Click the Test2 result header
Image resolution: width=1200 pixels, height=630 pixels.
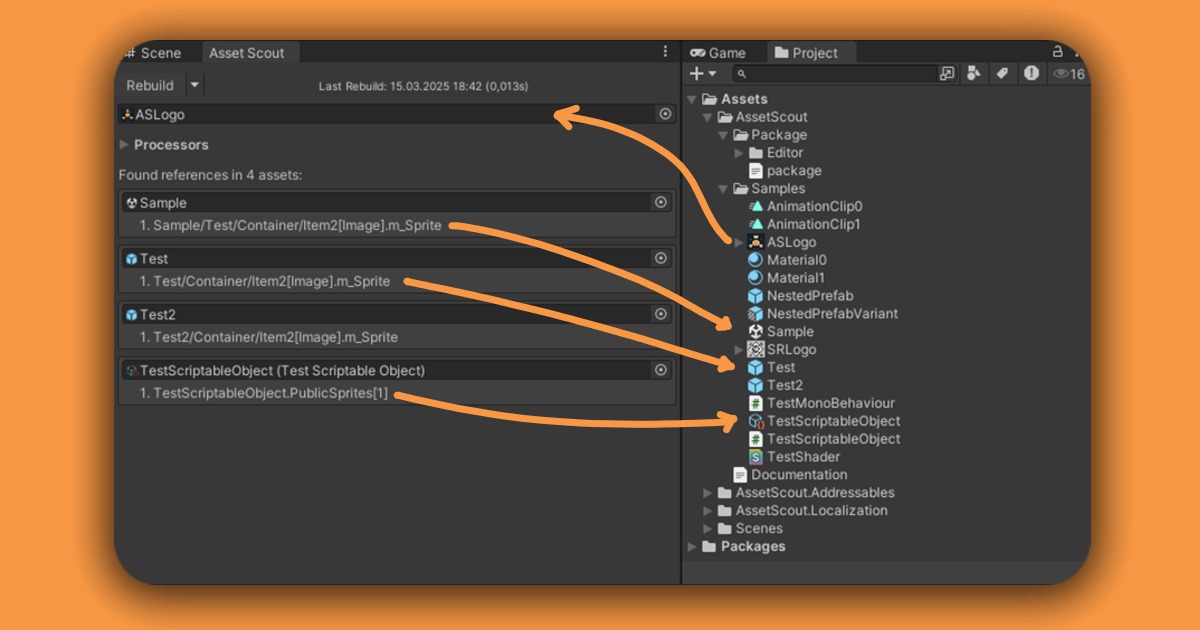coord(397,314)
